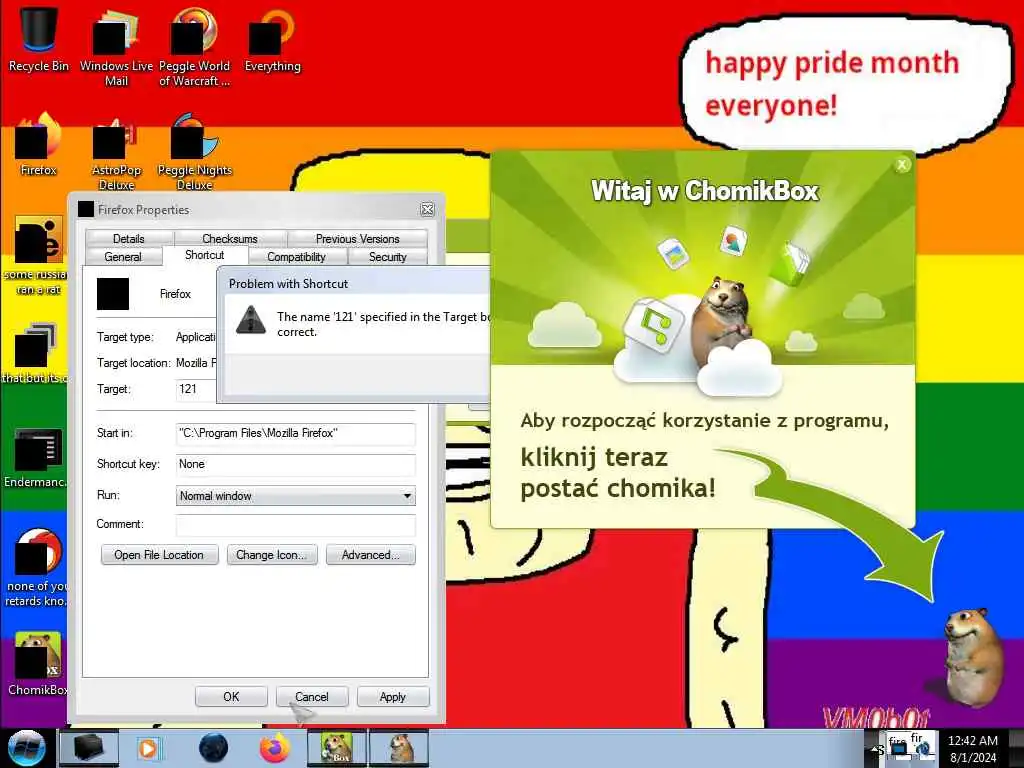The width and height of the screenshot is (1024, 768).
Task: Open the Peggle World of Warcraft shortcut
Action: (195, 46)
